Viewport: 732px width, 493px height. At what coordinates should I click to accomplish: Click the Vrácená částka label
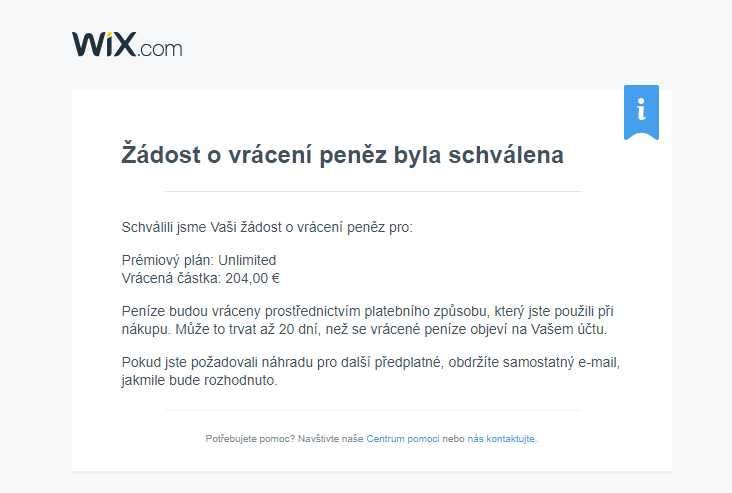coord(171,278)
